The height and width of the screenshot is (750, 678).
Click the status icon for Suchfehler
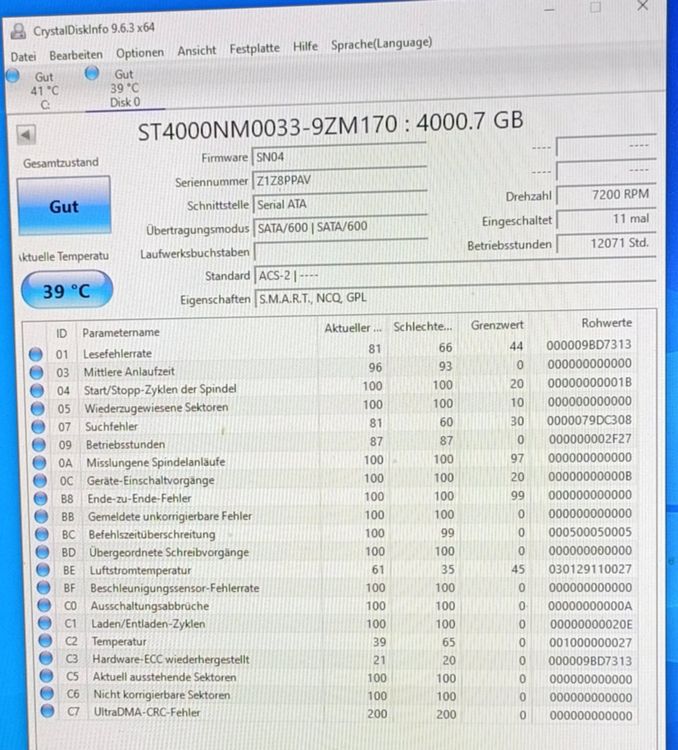(38, 427)
